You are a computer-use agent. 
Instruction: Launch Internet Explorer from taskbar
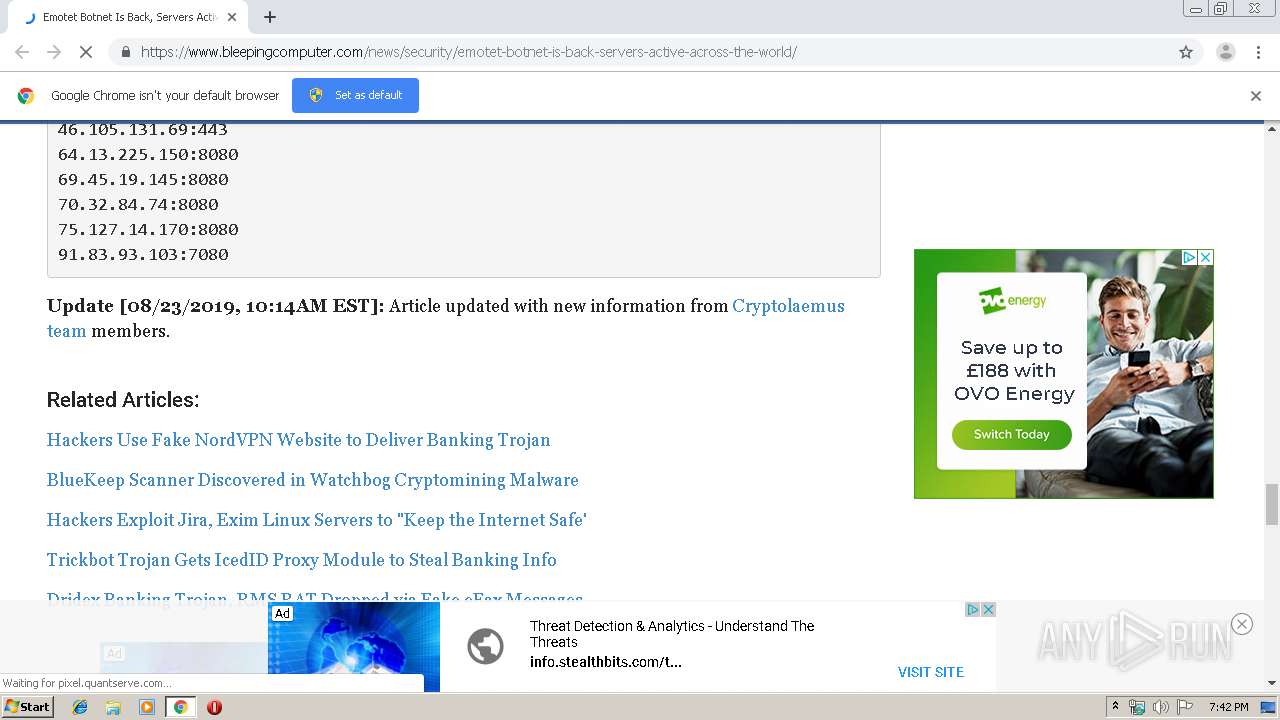coord(80,707)
